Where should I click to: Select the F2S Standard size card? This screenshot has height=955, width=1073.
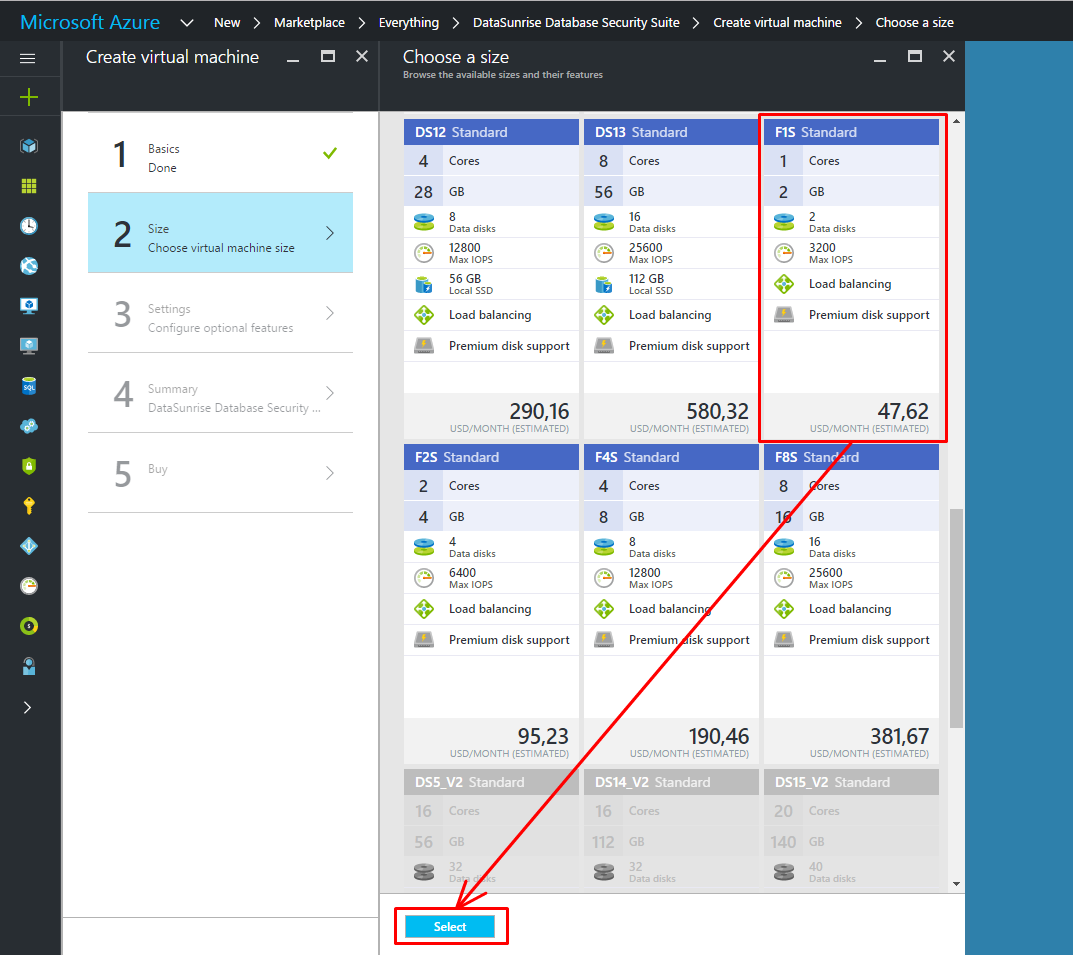point(491,603)
